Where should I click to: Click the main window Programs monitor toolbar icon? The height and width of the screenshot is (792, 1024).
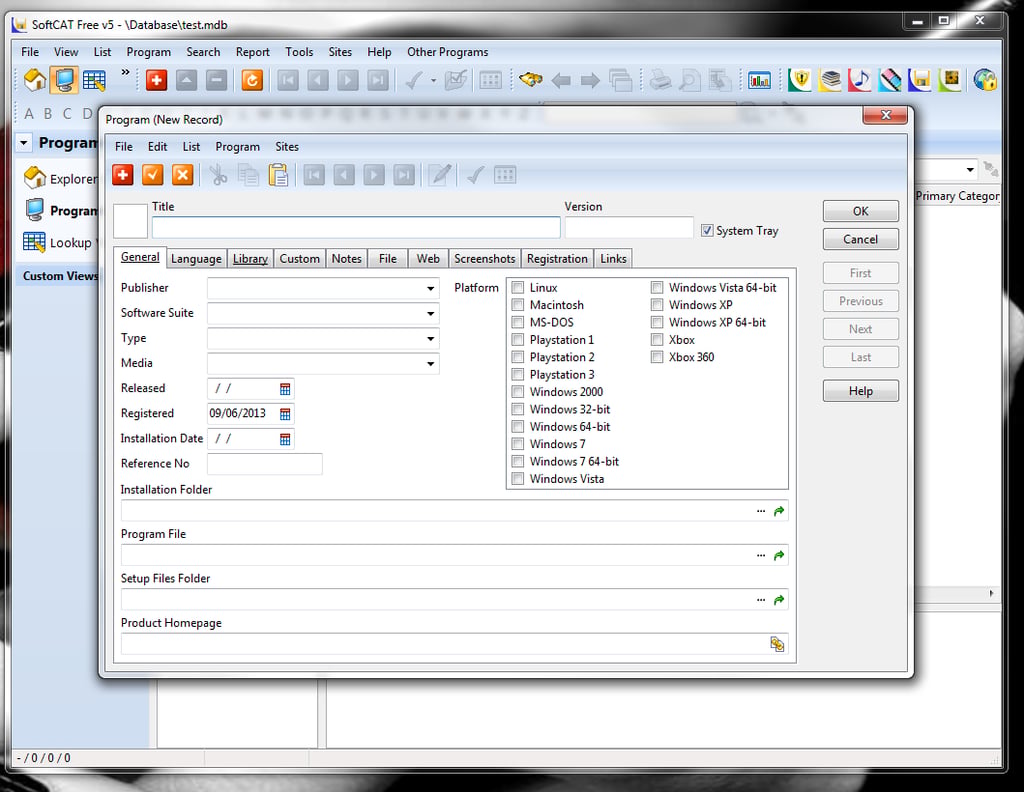tap(65, 80)
